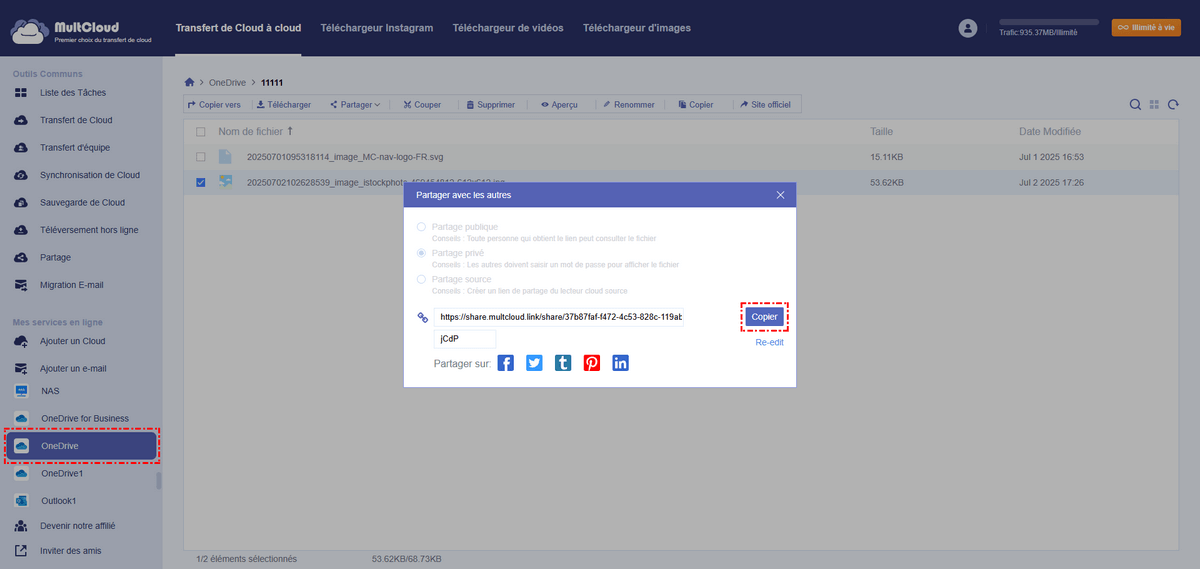The image size is (1200, 569).
Task: Select Outlook1 service in sidebar
Action: (59, 500)
